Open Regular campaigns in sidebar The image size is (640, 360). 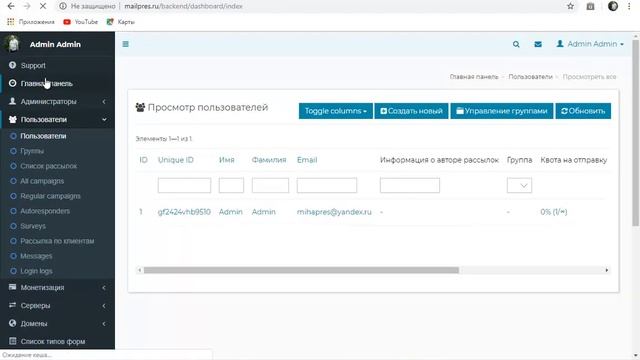pyautogui.click(x=50, y=196)
